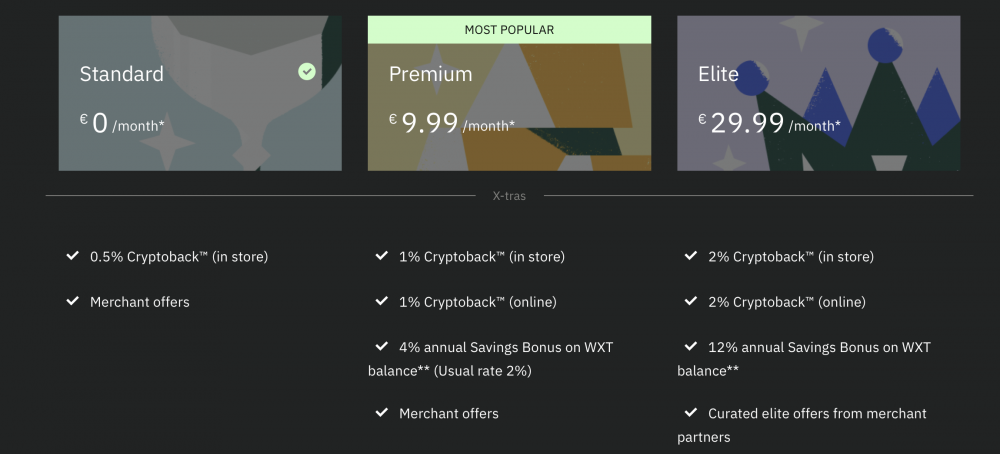Click the Elite plan title text
1000x454 pixels.
(718, 74)
